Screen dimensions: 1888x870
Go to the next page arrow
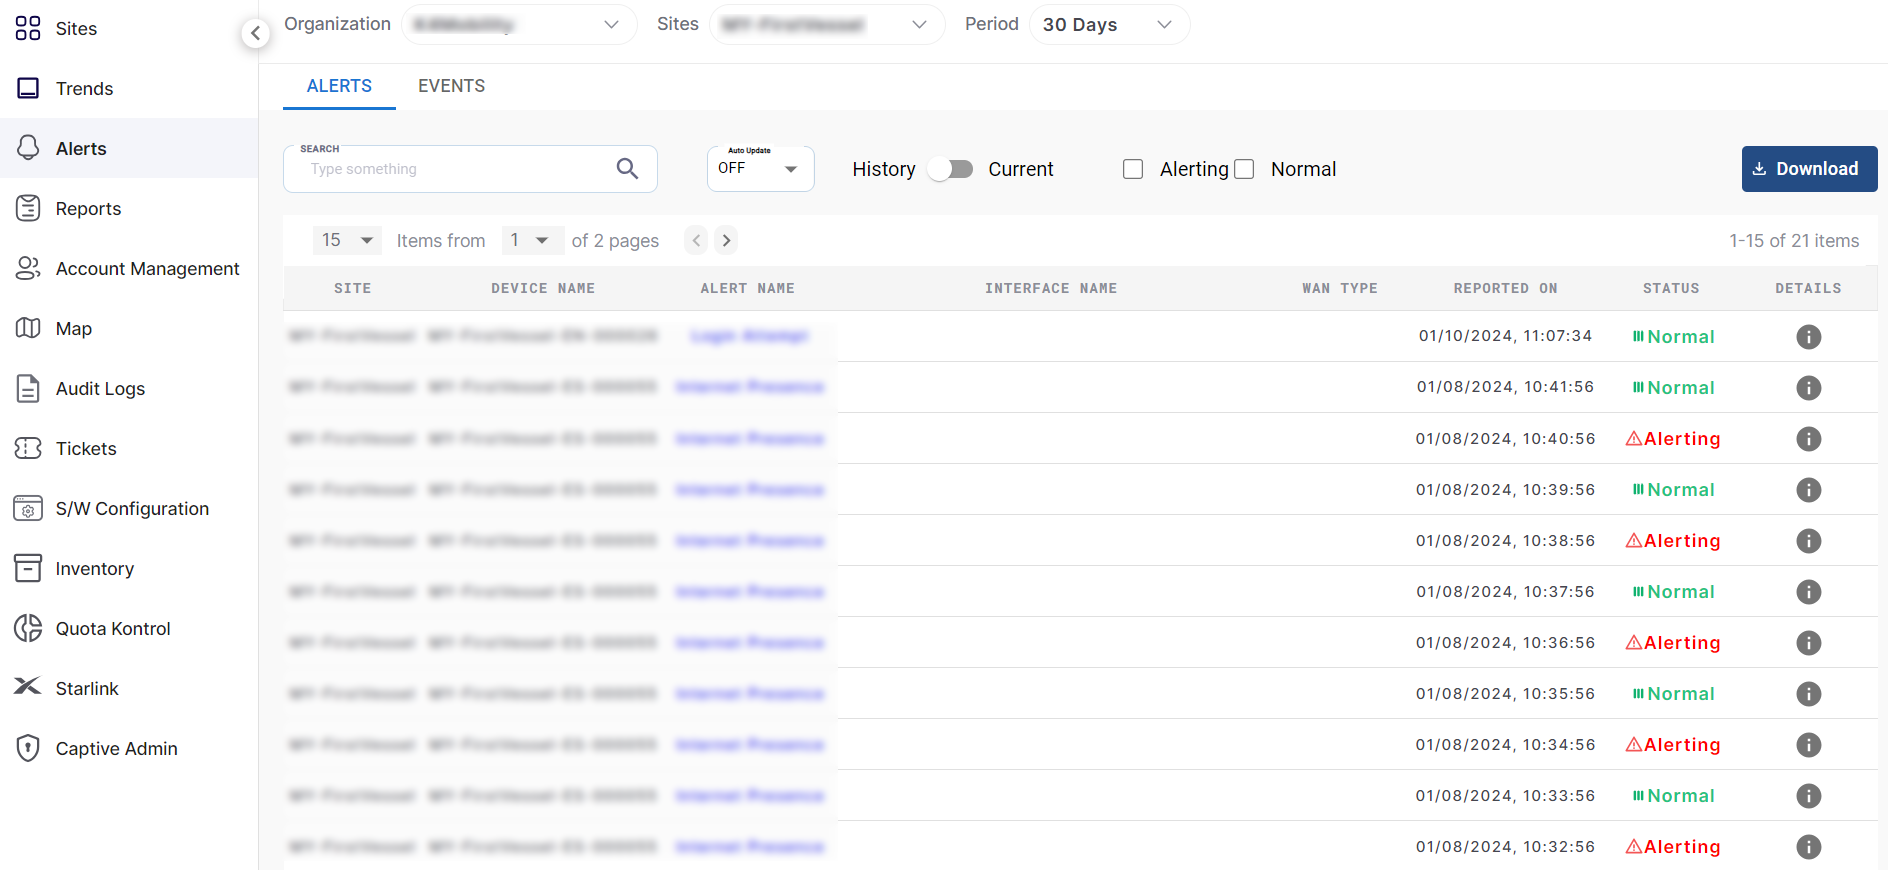pos(727,240)
